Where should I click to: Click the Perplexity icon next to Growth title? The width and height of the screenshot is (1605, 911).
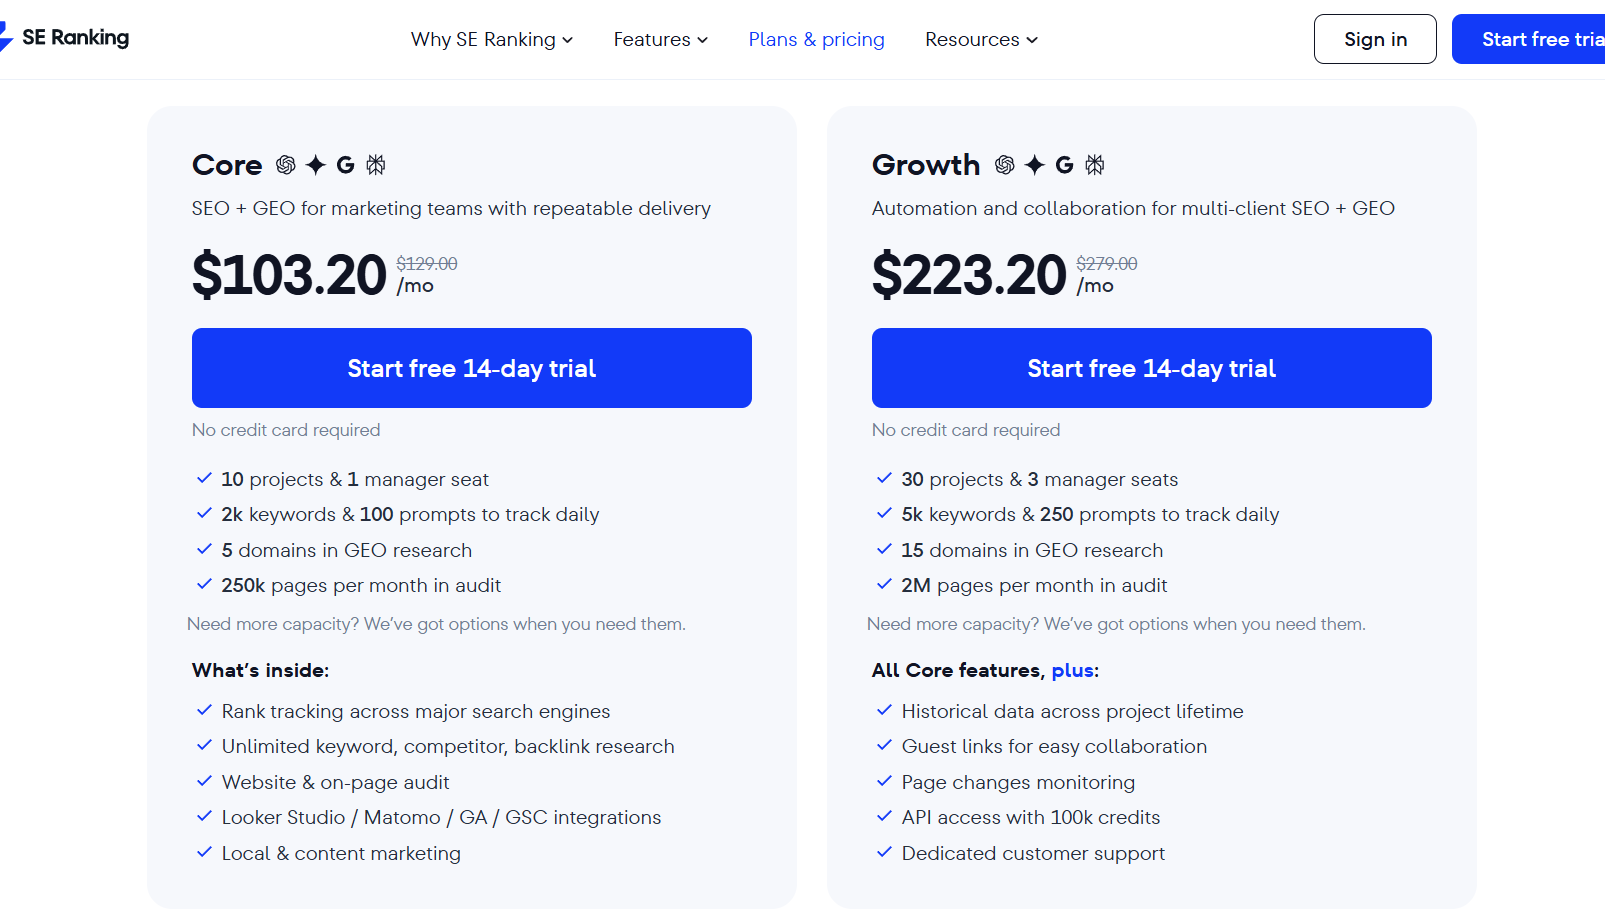[1095, 165]
